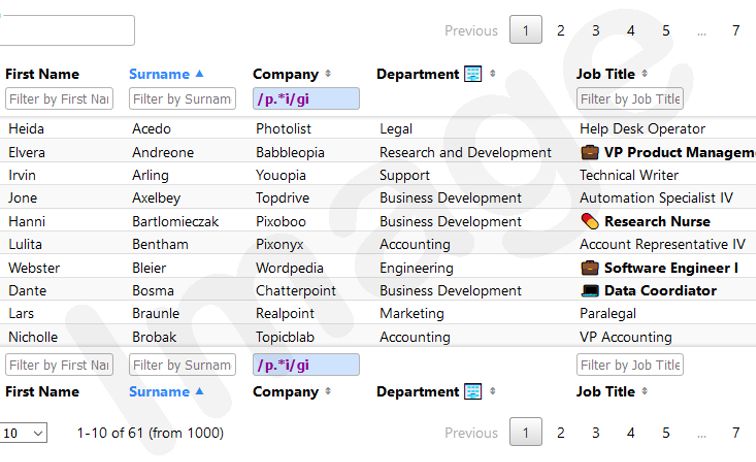Click the top Filter by First Name field
This screenshot has width=756, height=462.
(x=59, y=99)
